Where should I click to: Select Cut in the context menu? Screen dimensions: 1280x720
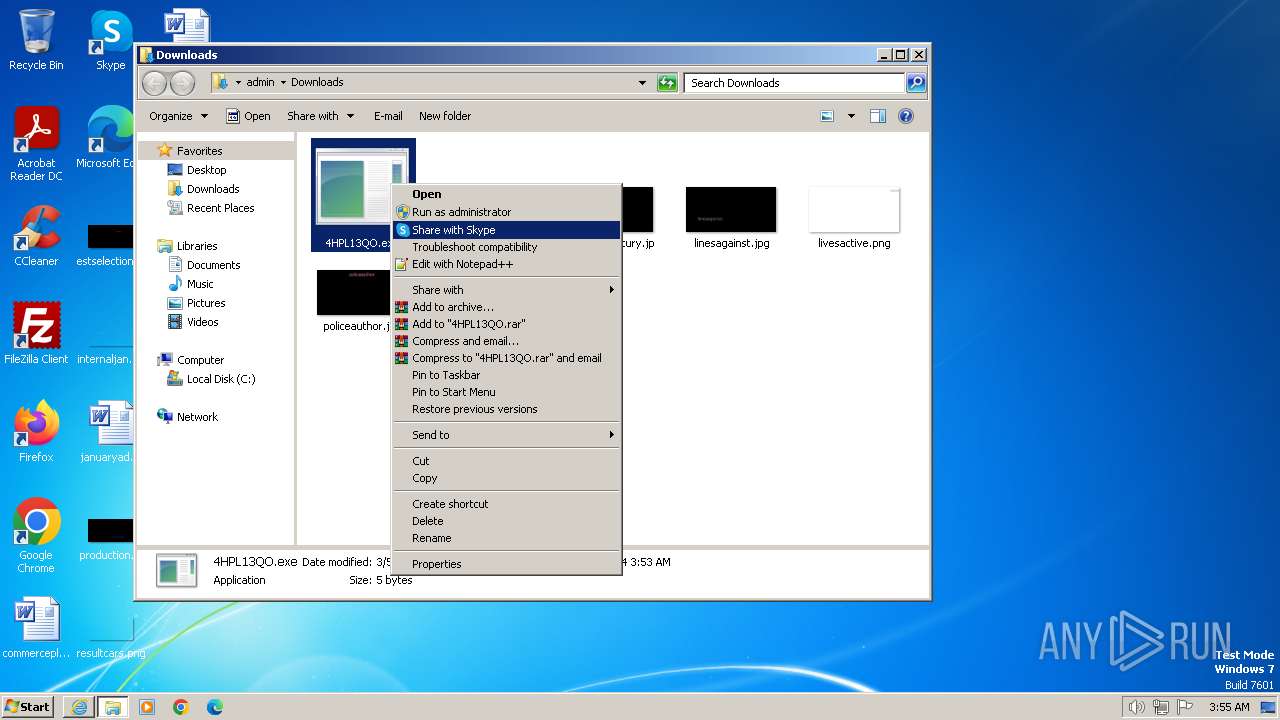[x=506, y=461]
